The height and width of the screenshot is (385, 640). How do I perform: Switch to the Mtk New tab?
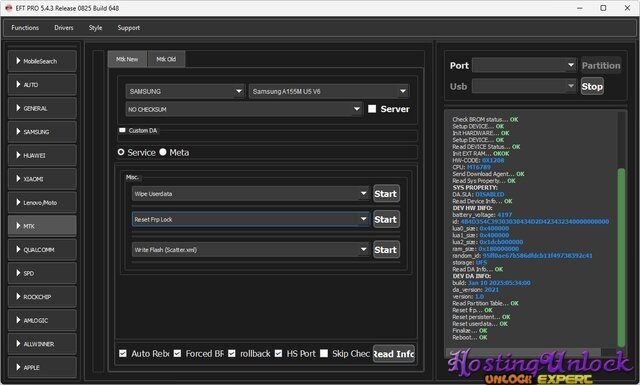click(x=127, y=59)
